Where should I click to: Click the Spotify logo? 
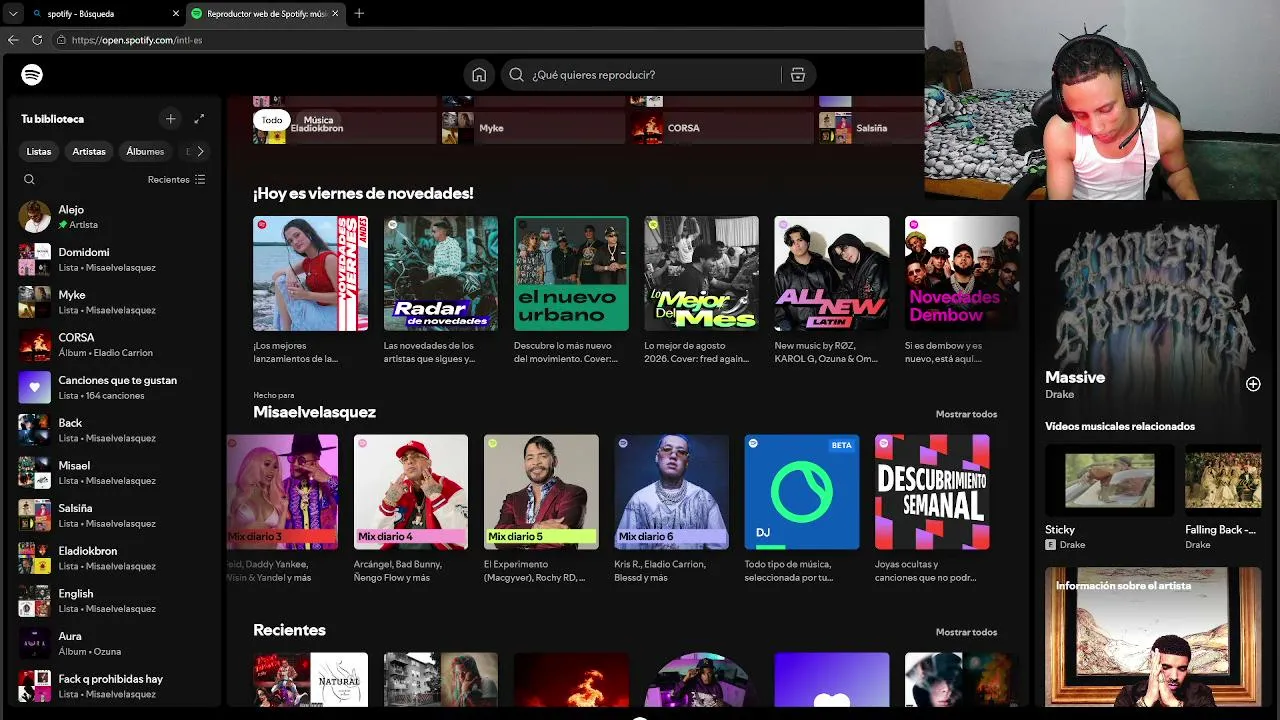tap(32, 75)
